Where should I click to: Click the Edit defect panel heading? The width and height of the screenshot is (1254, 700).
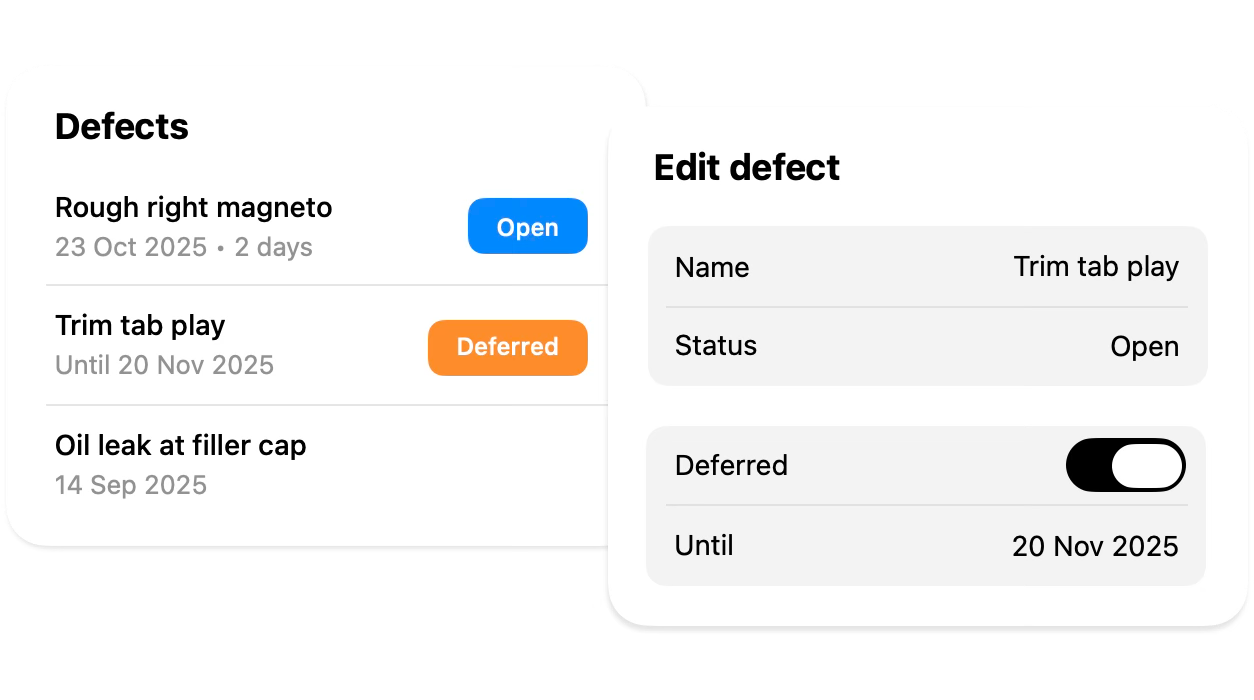point(746,167)
